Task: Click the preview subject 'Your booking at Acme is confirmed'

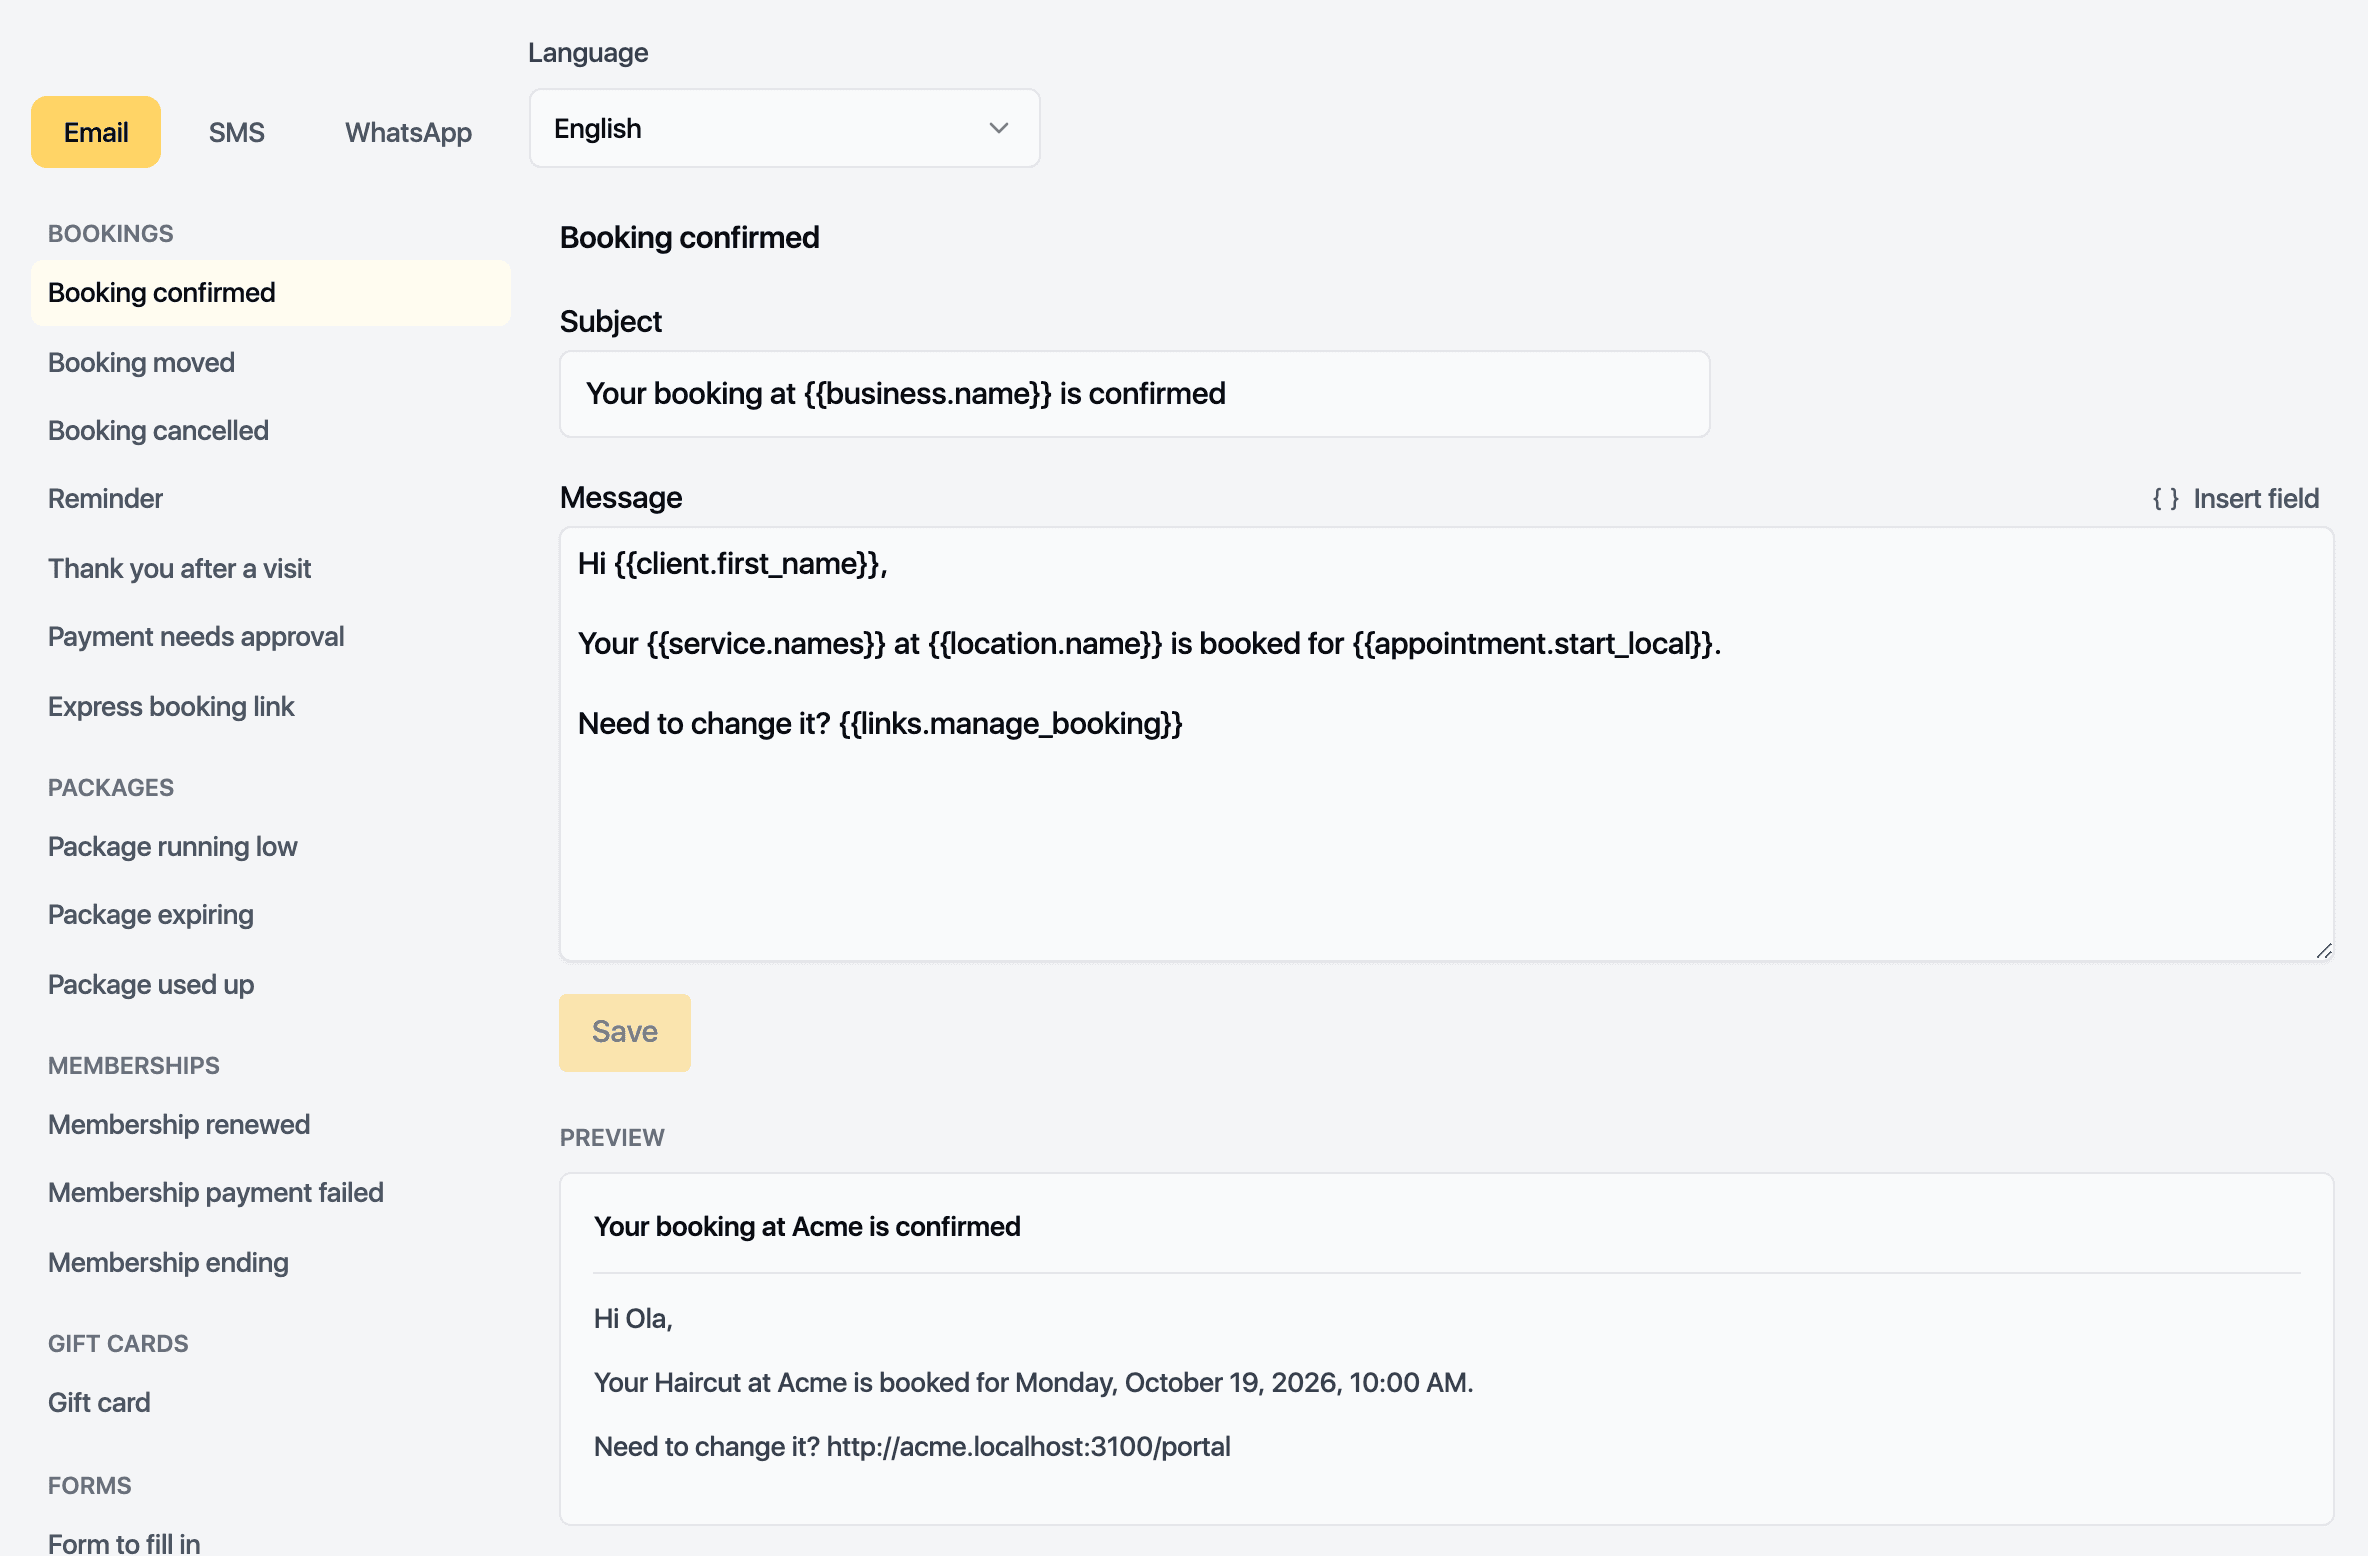Action: tap(807, 1226)
